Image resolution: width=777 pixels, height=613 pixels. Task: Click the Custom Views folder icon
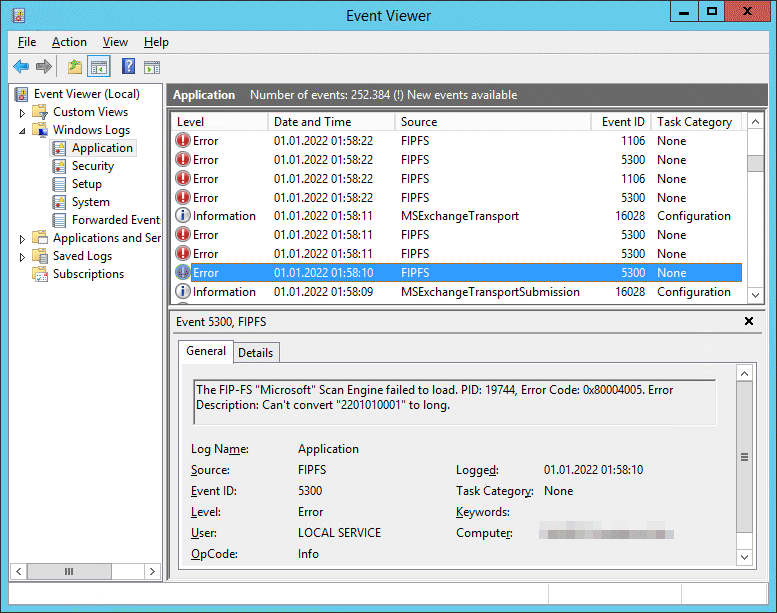[x=40, y=112]
